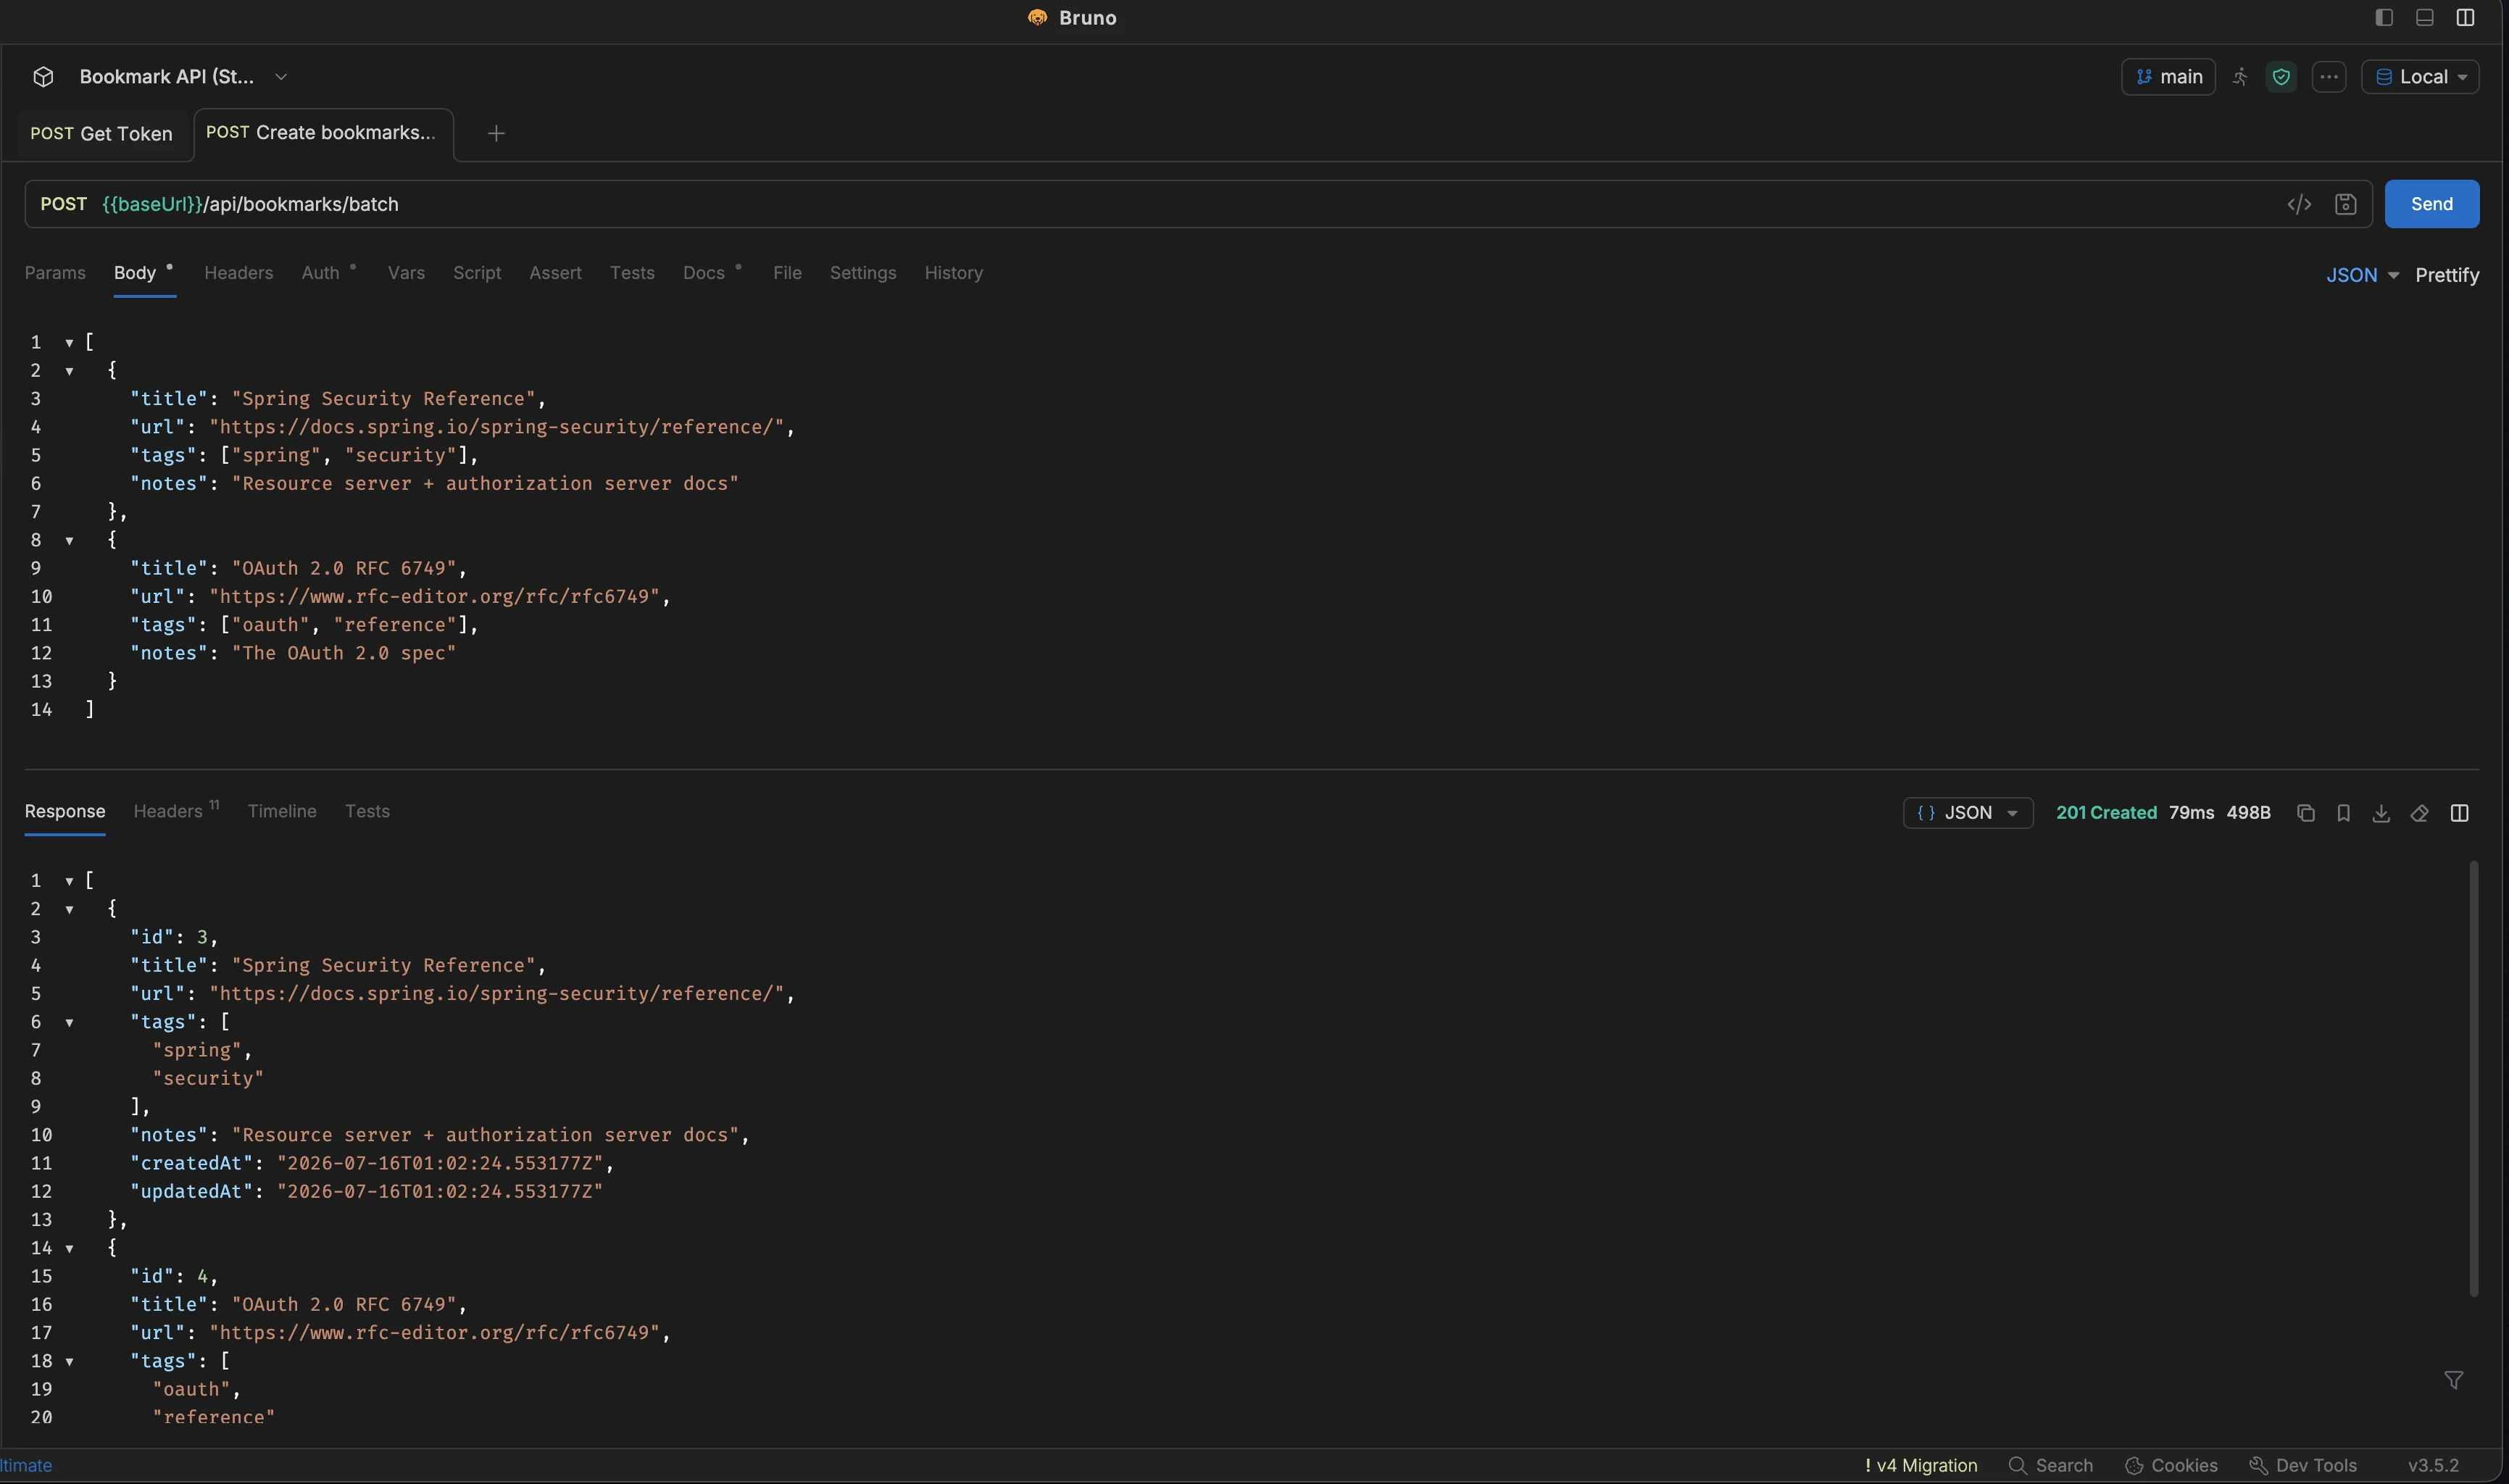
Task: Download the response to file
Action: point(2381,813)
